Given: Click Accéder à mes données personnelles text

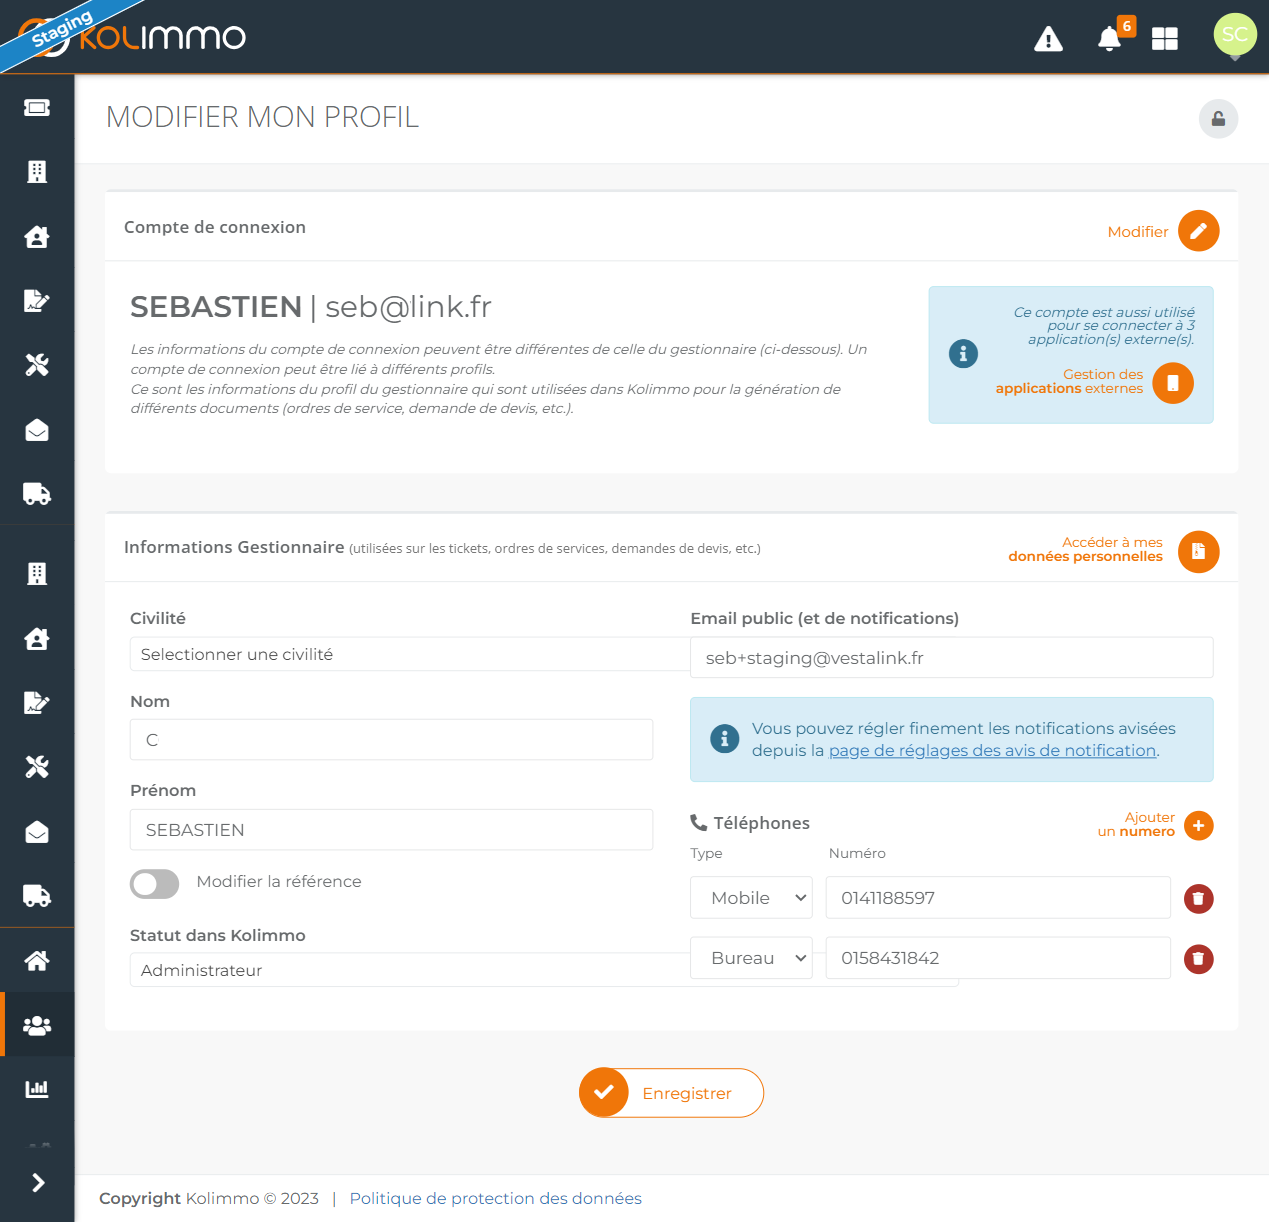Looking at the screenshot, I should point(1085,550).
